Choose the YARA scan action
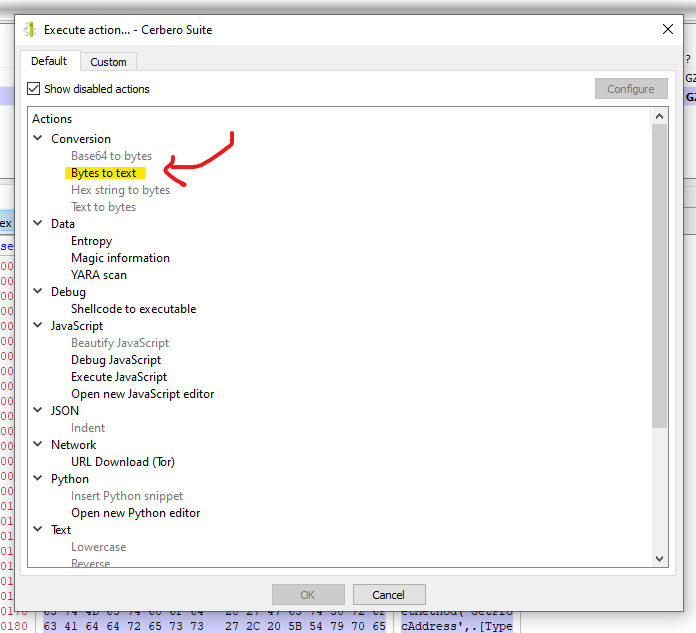The height and width of the screenshot is (633, 696). click(98, 275)
